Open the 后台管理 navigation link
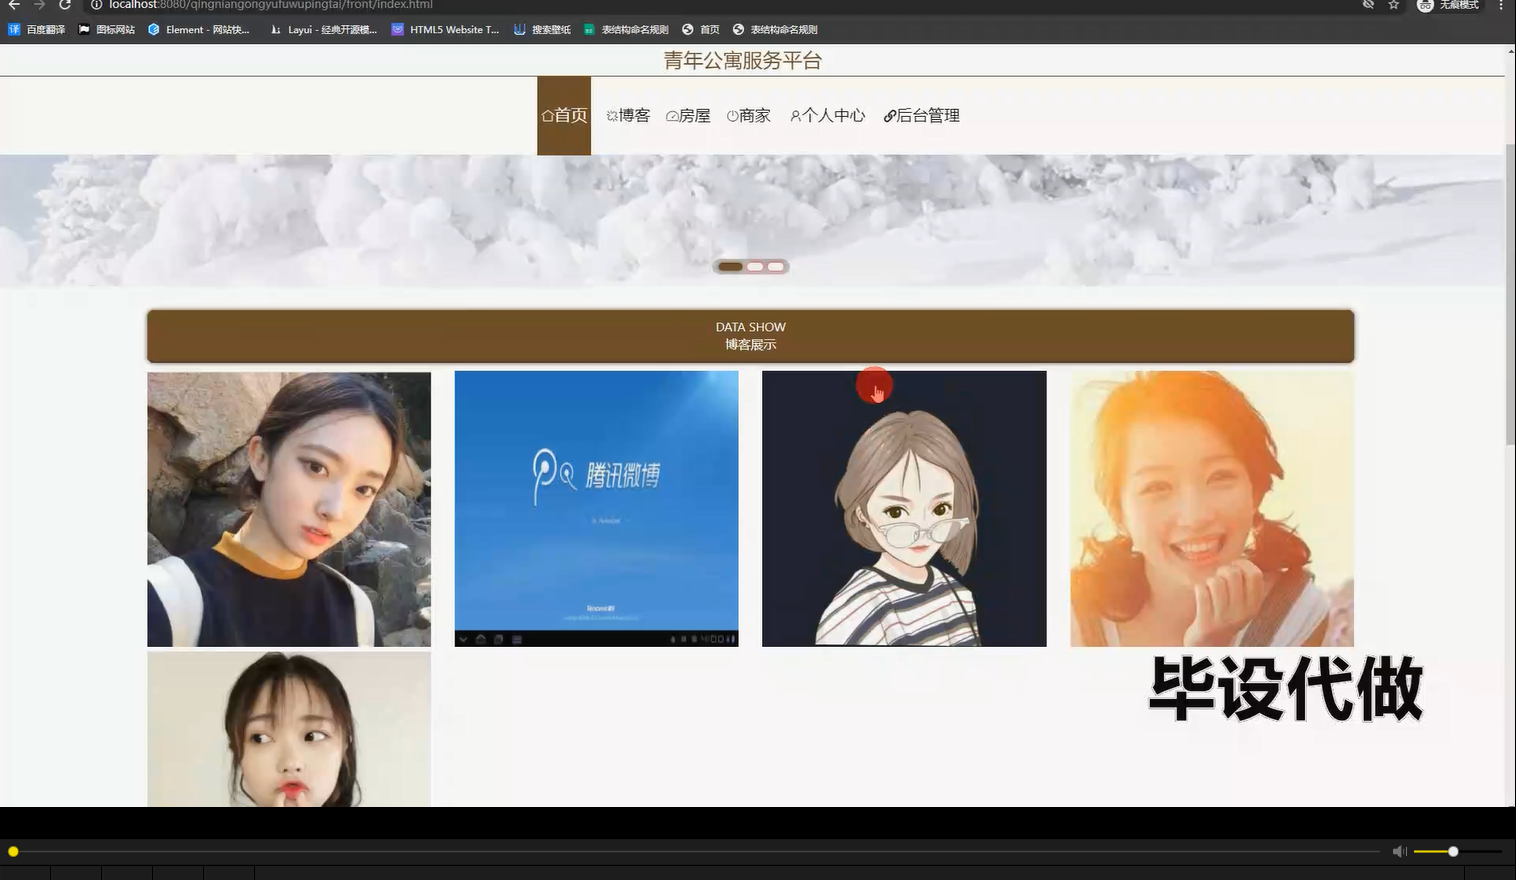The height and width of the screenshot is (880, 1516). click(x=921, y=116)
